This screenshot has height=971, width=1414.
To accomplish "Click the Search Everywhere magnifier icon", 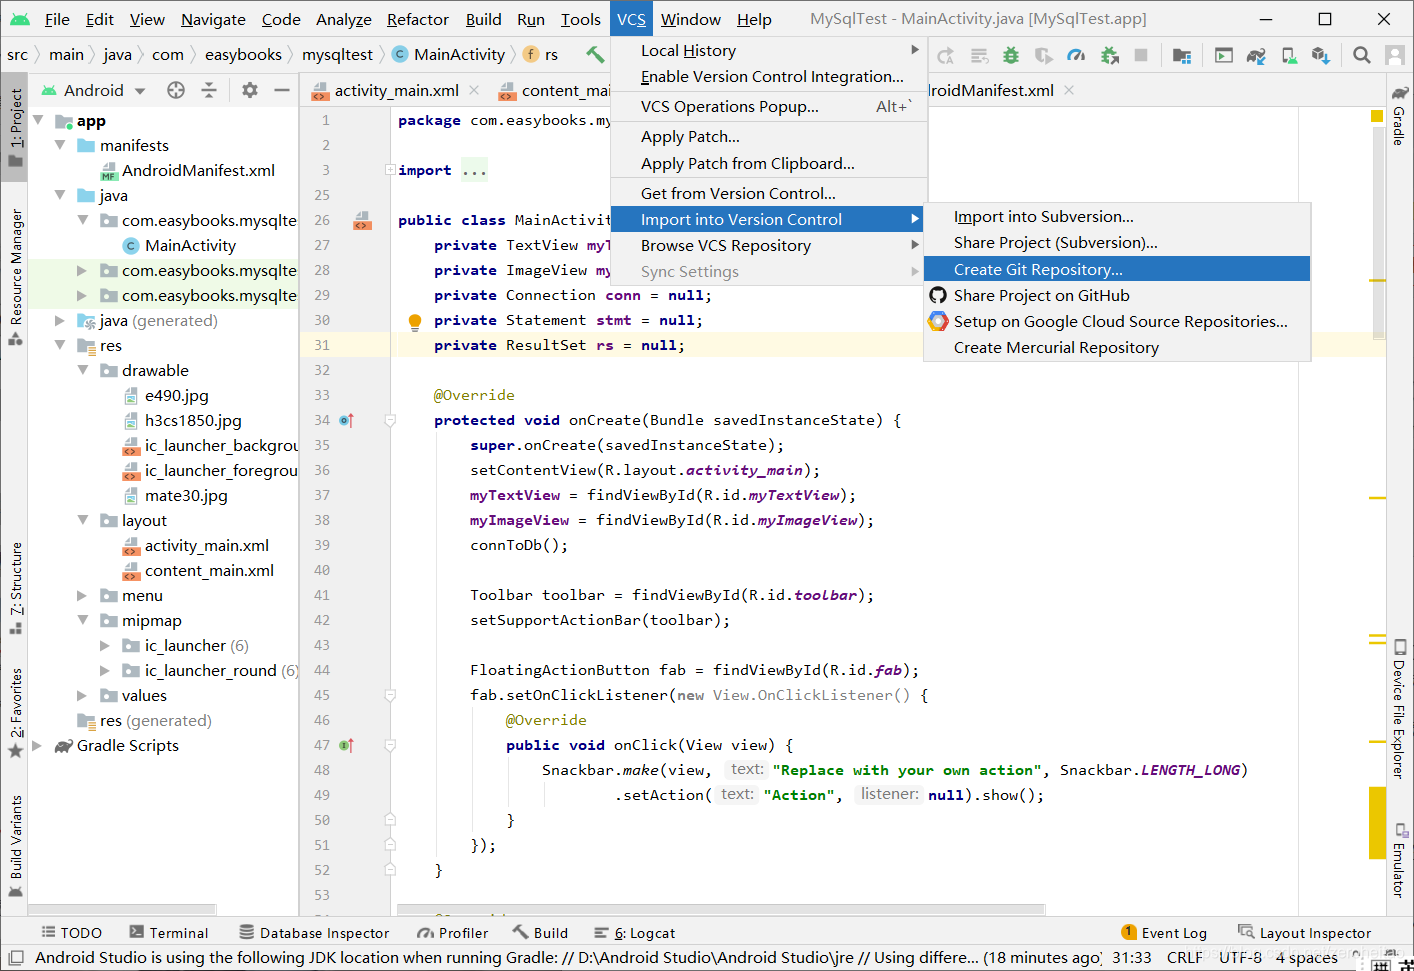I will [1361, 55].
